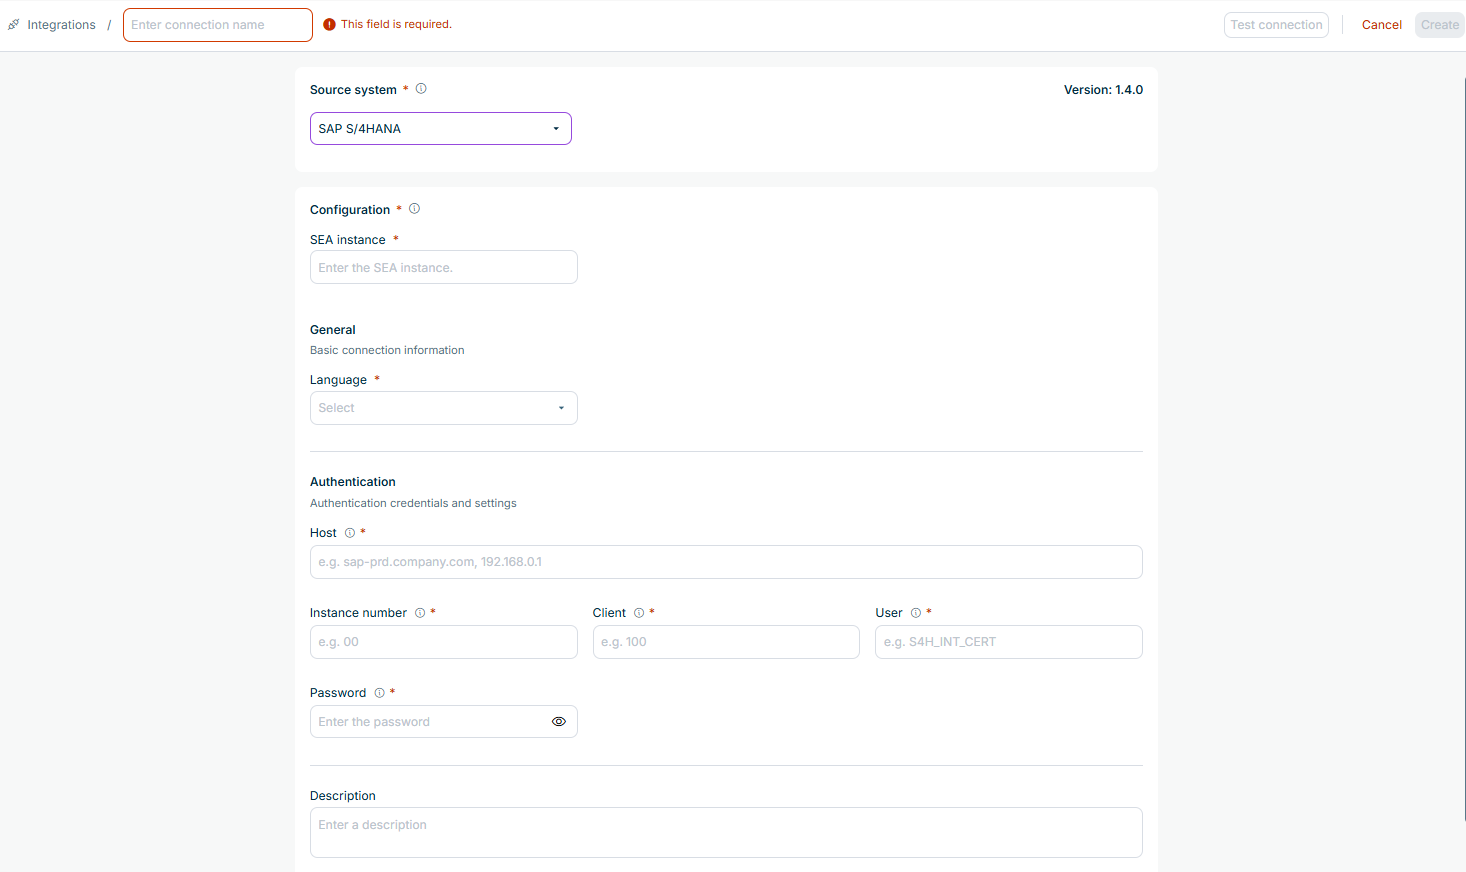Focus the Instance number input field
Screen dimensions: 1466x872
tap(444, 642)
